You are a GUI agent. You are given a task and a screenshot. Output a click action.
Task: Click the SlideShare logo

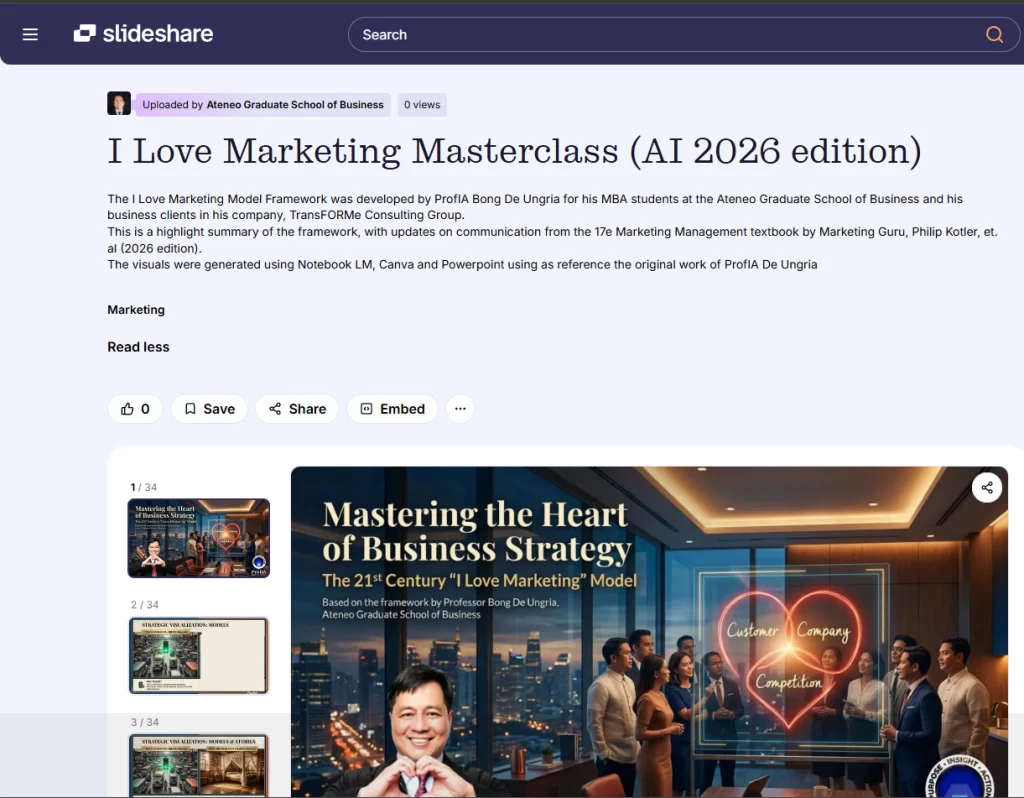pyautogui.click(x=143, y=34)
